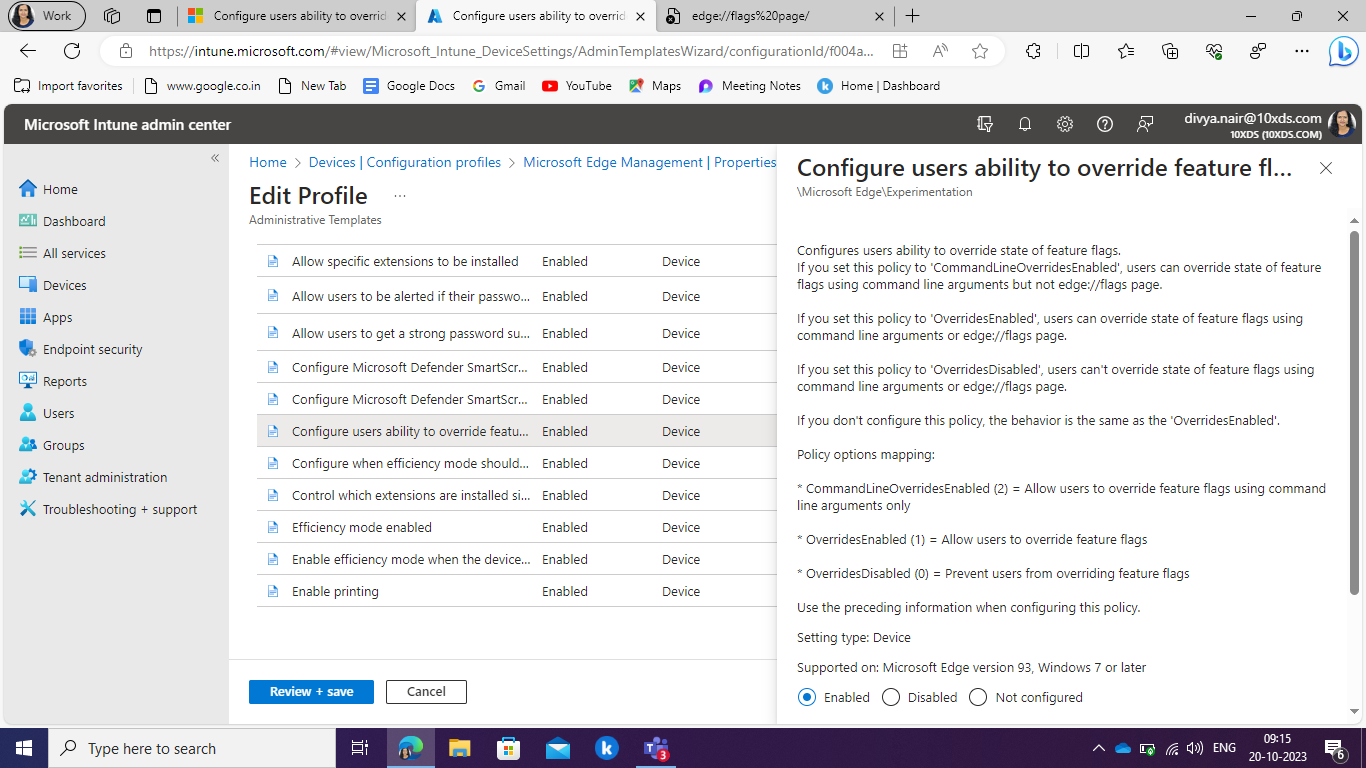Open a new browser tab
The image size is (1366, 768).
pyautogui.click(x=912, y=16)
